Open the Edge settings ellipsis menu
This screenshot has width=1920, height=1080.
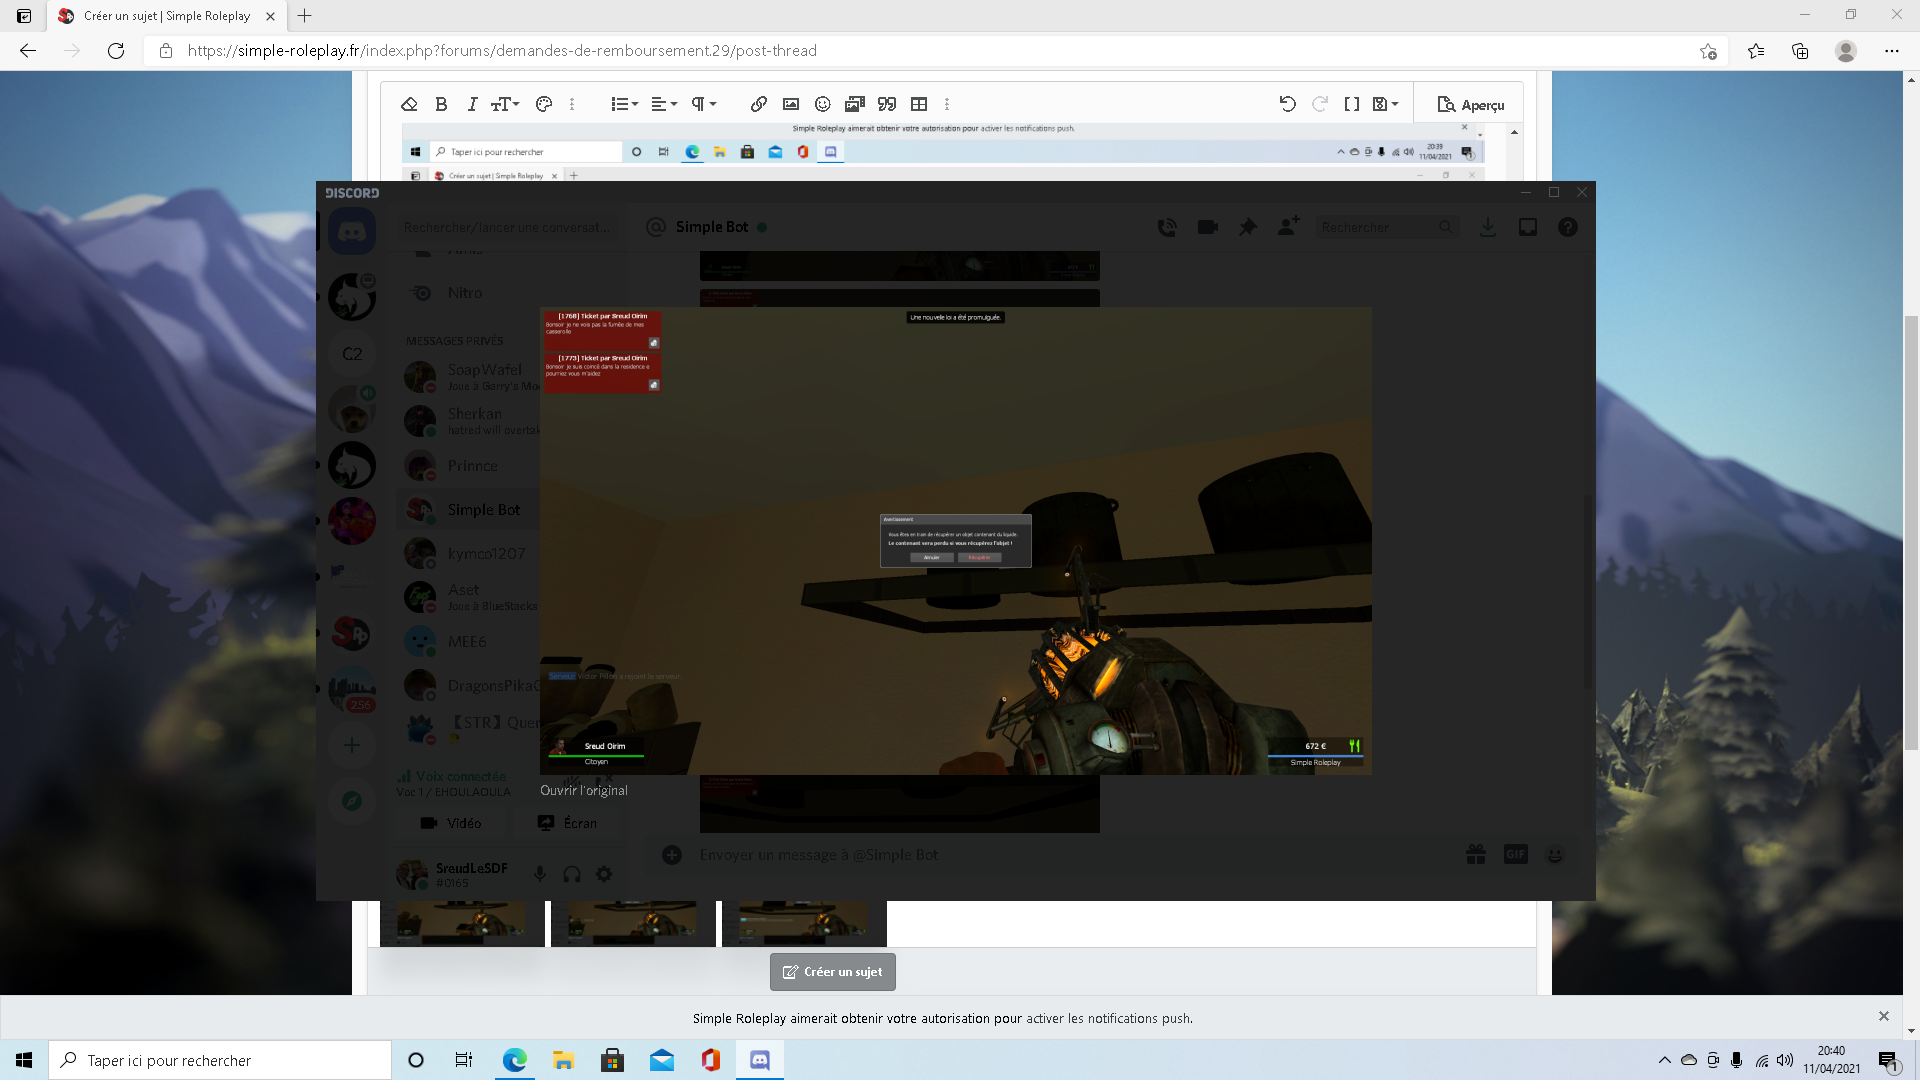tap(1892, 51)
